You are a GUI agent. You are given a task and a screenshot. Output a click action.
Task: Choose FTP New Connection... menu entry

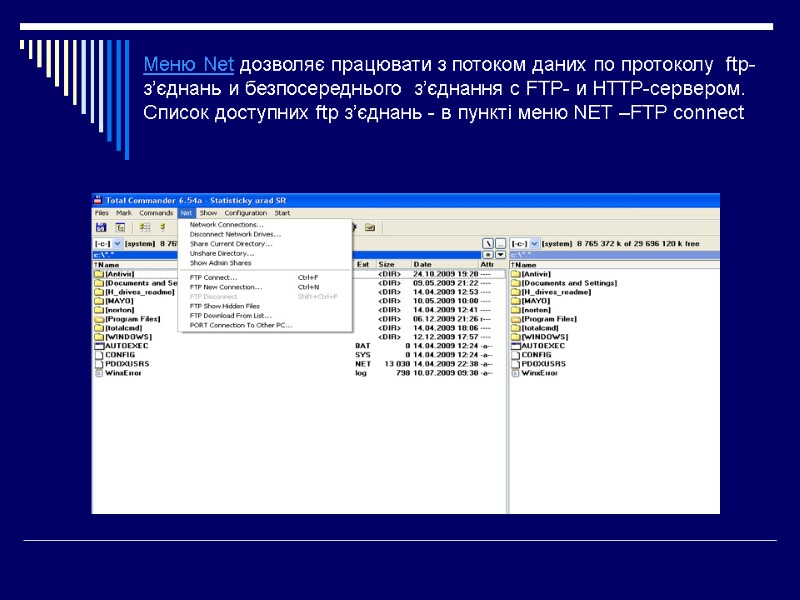[265, 287]
